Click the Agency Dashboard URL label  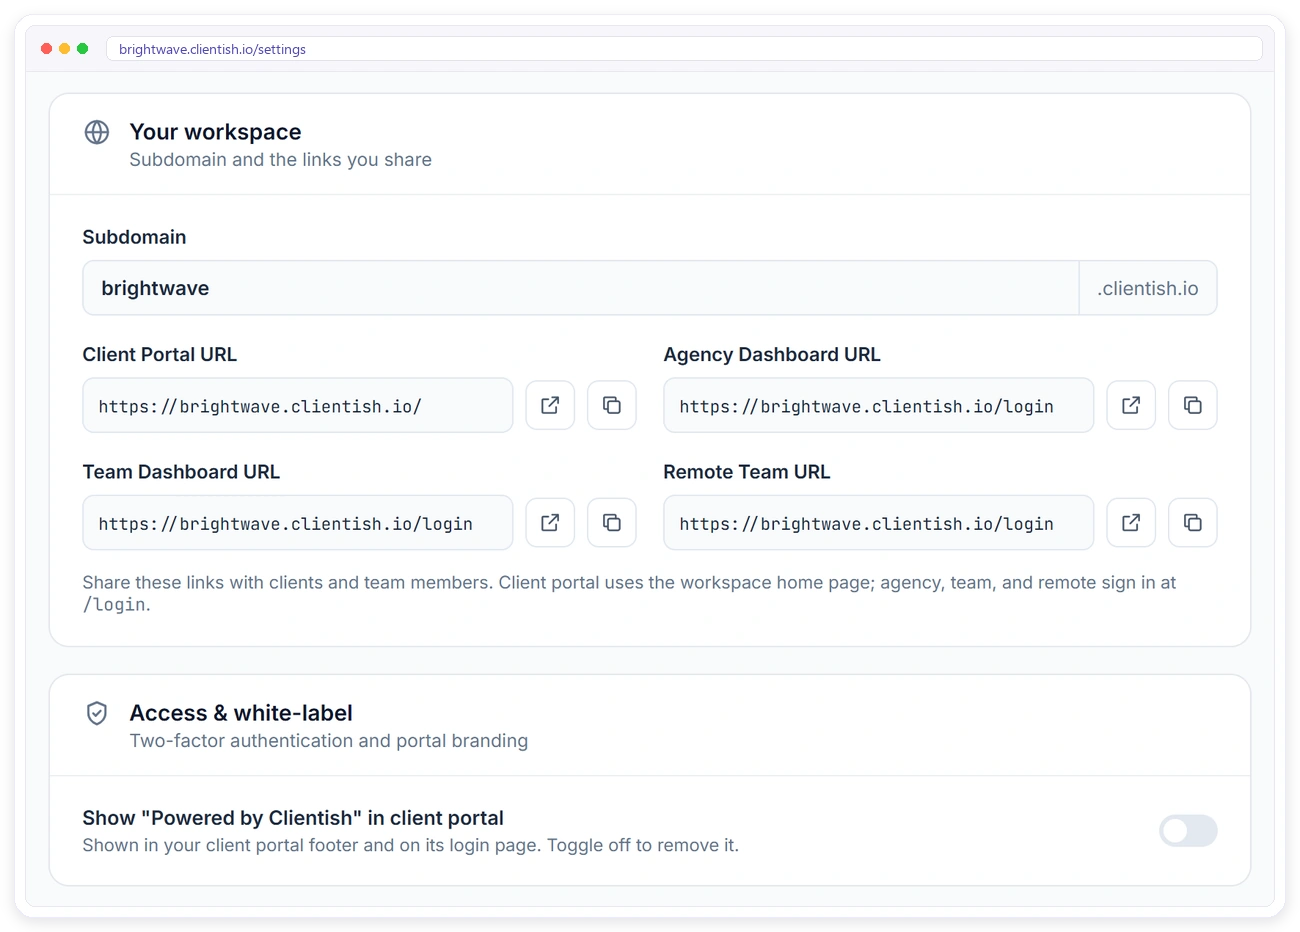click(772, 354)
